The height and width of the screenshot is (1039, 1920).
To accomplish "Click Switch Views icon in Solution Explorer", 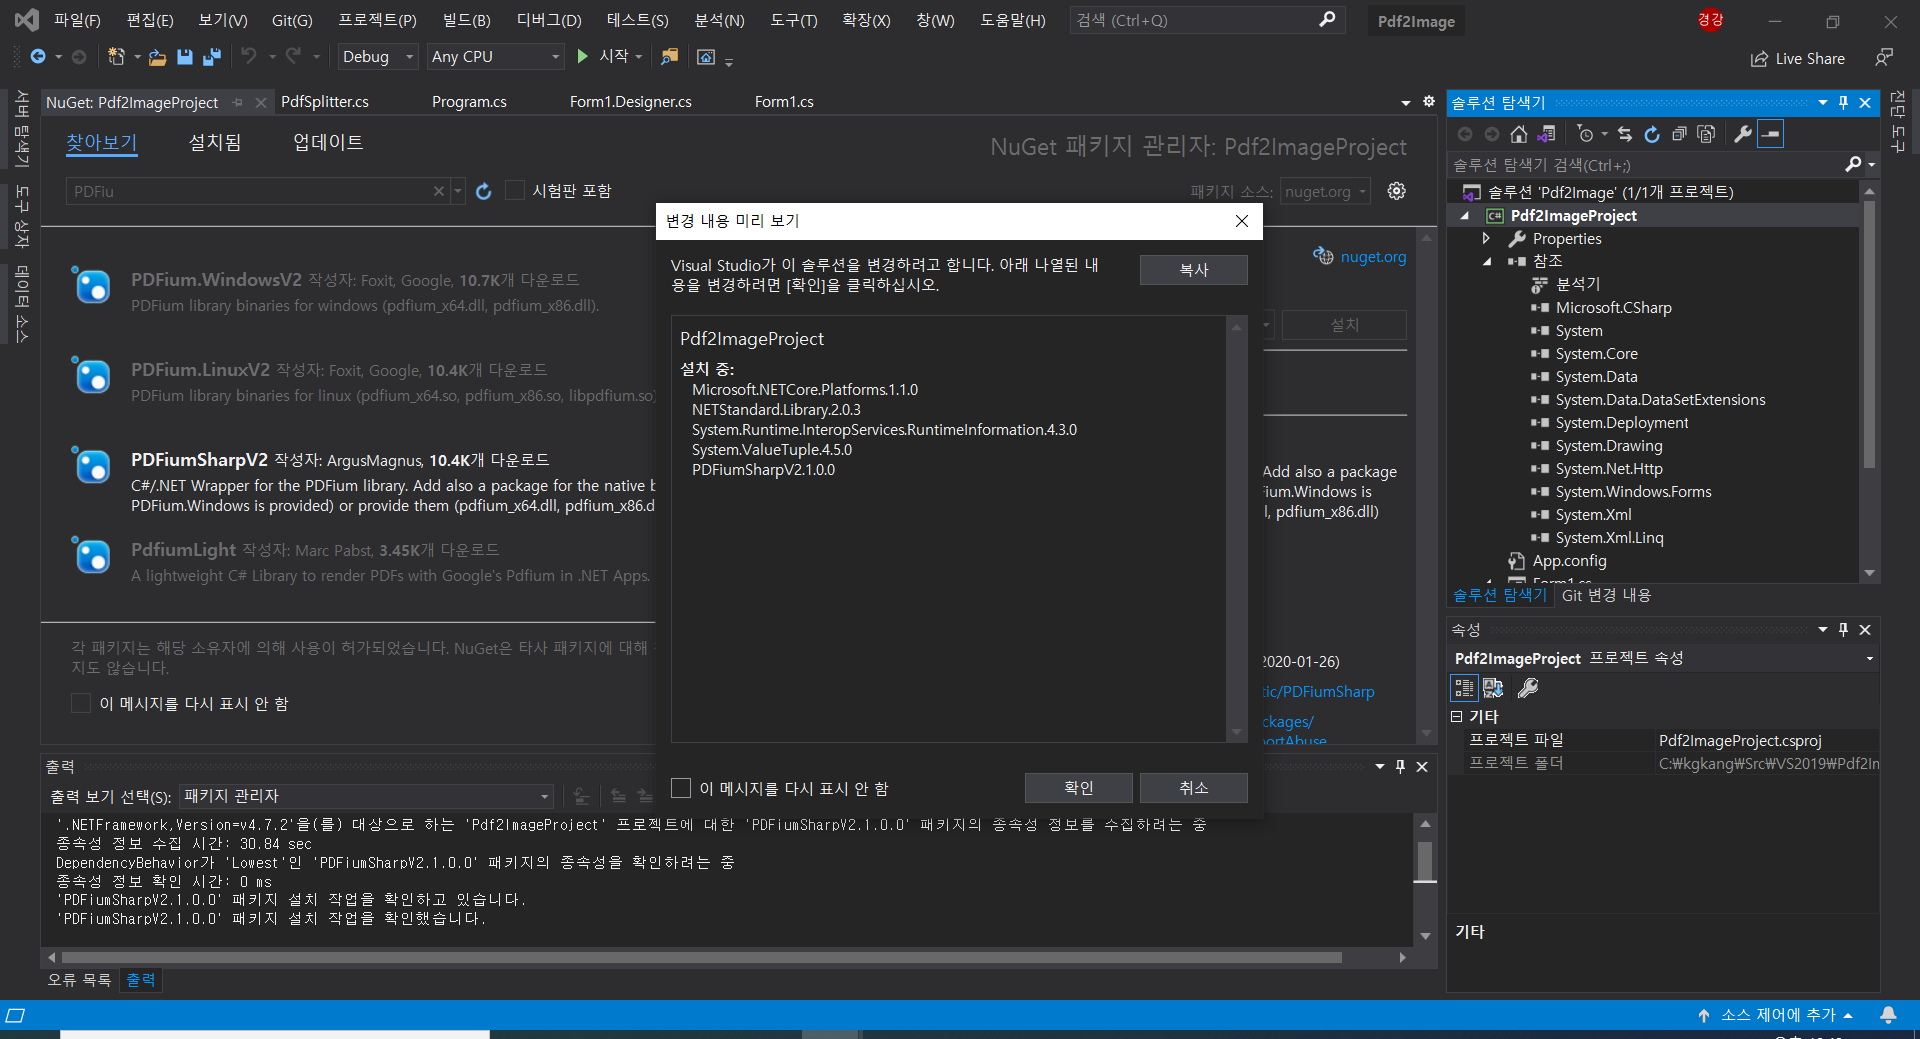I will (x=1546, y=134).
